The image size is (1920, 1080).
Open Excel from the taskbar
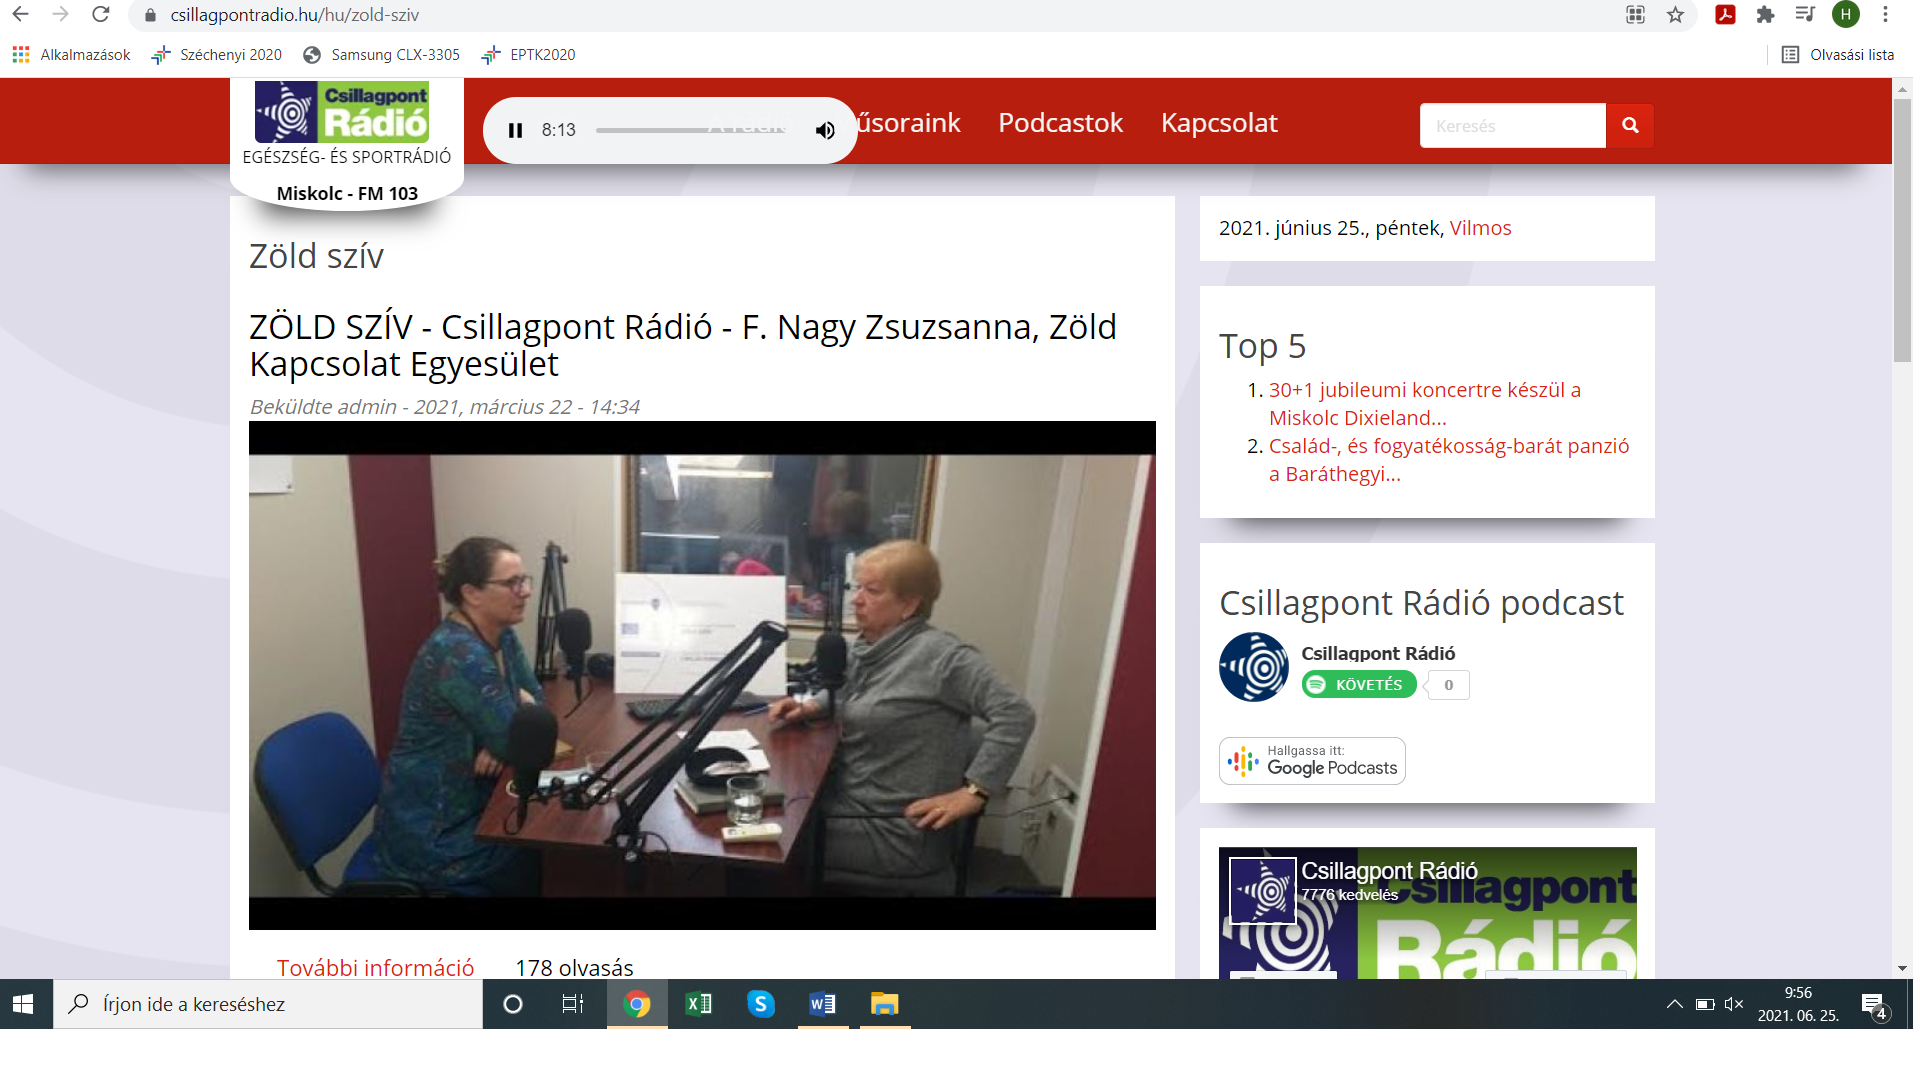[699, 1004]
